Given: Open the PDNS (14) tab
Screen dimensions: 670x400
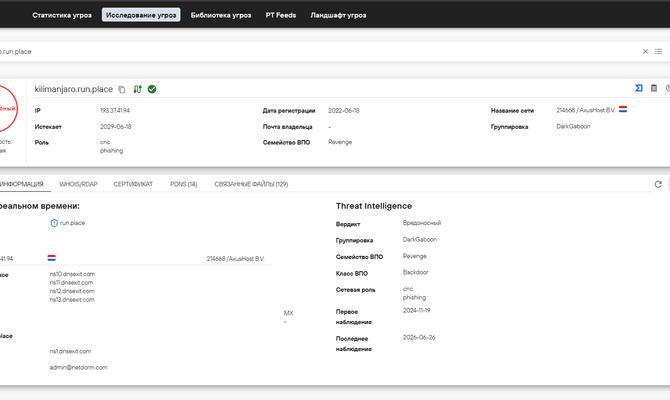Looking at the screenshot, I should click(184, 184).
